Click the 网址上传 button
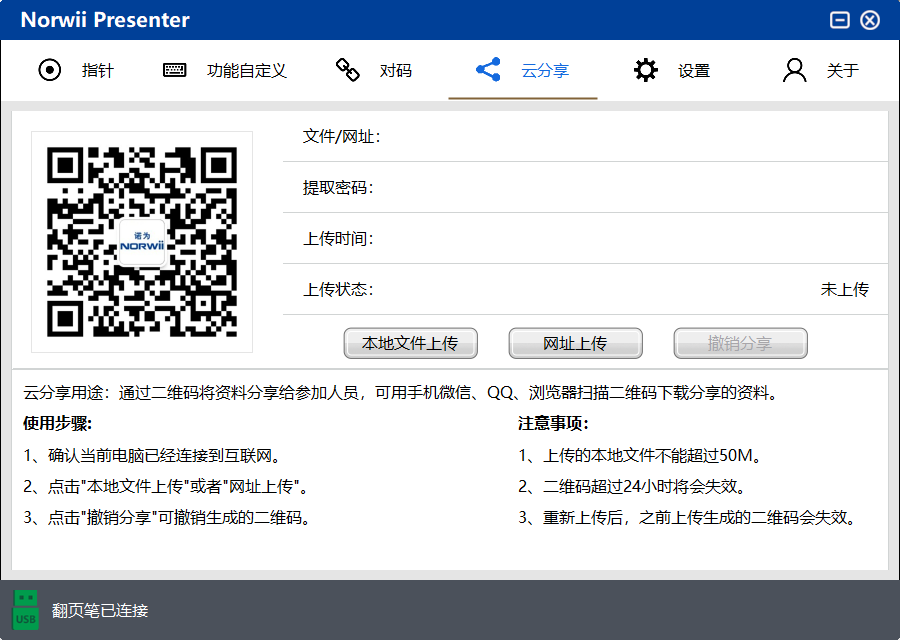Viewport: 900px width, 640px height. click(x=575, y=343)
